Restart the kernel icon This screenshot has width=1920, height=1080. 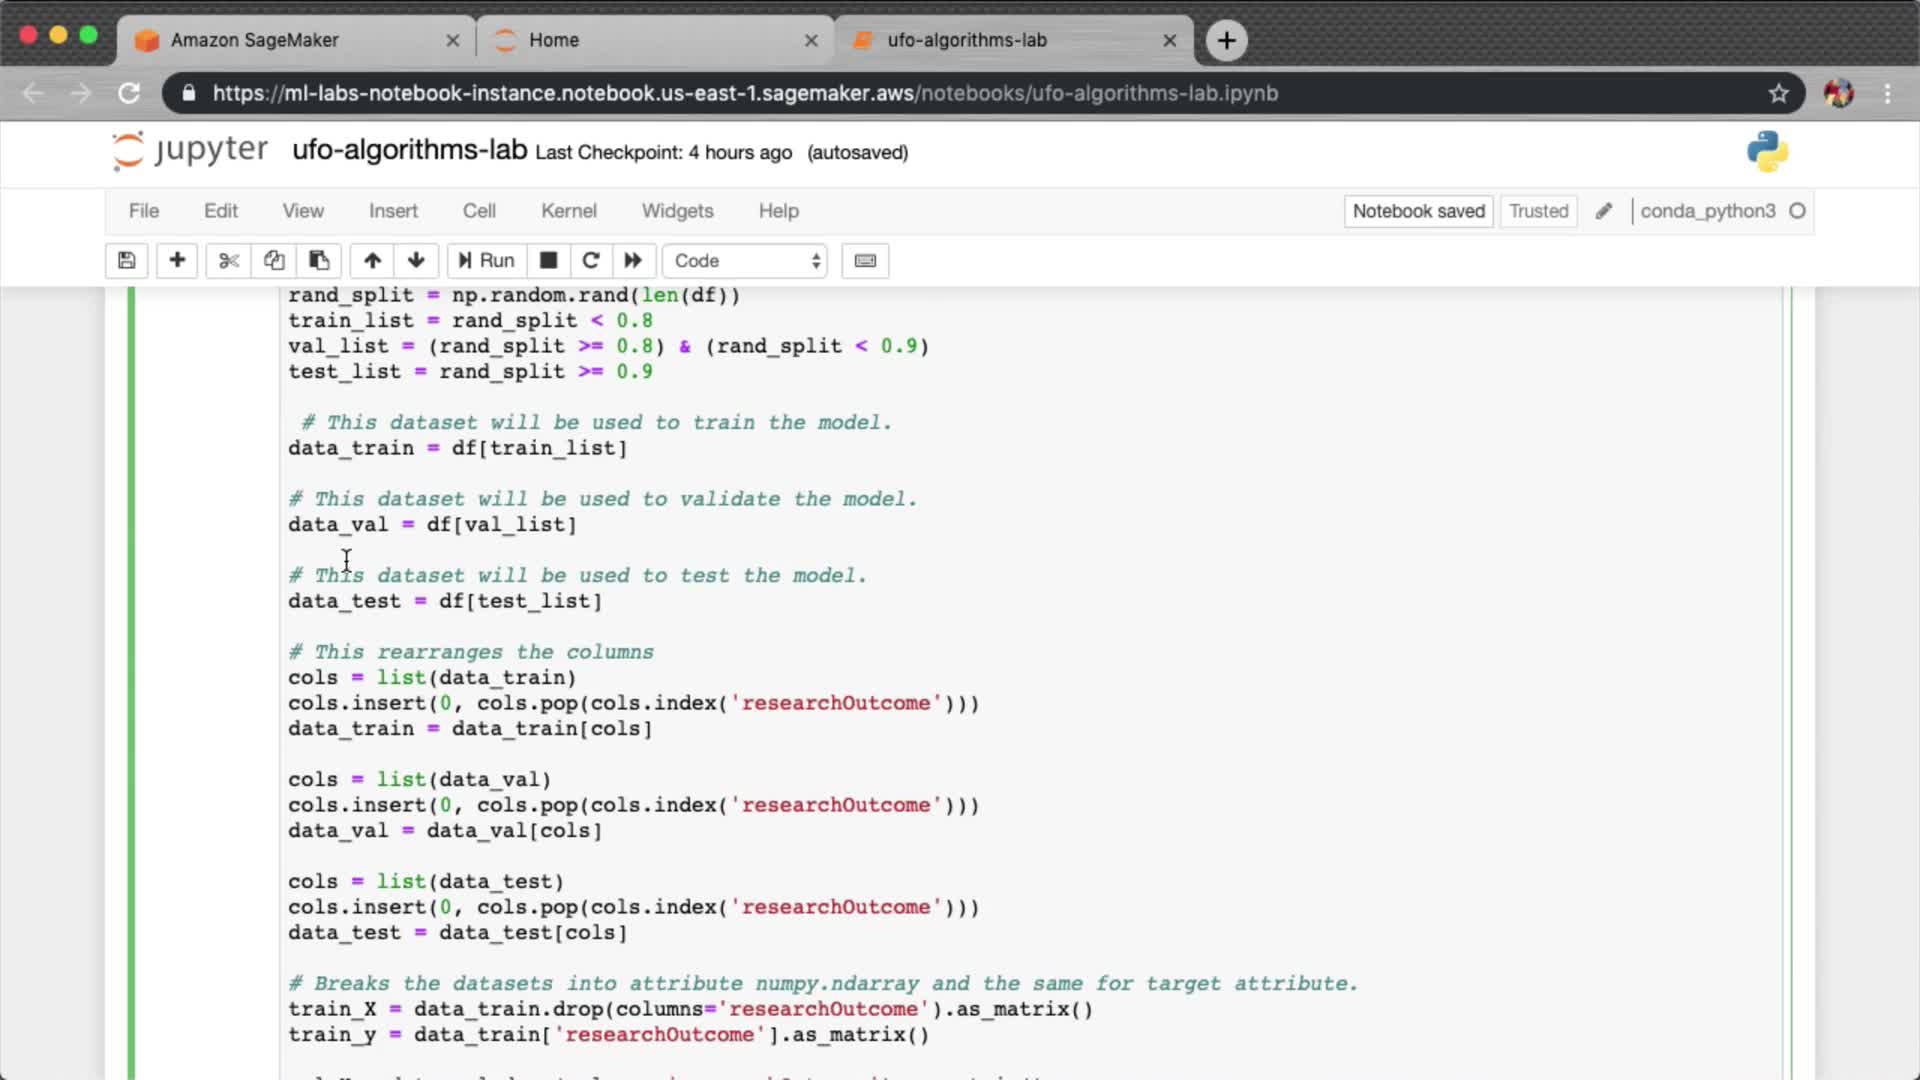click(x=591, y=261)
